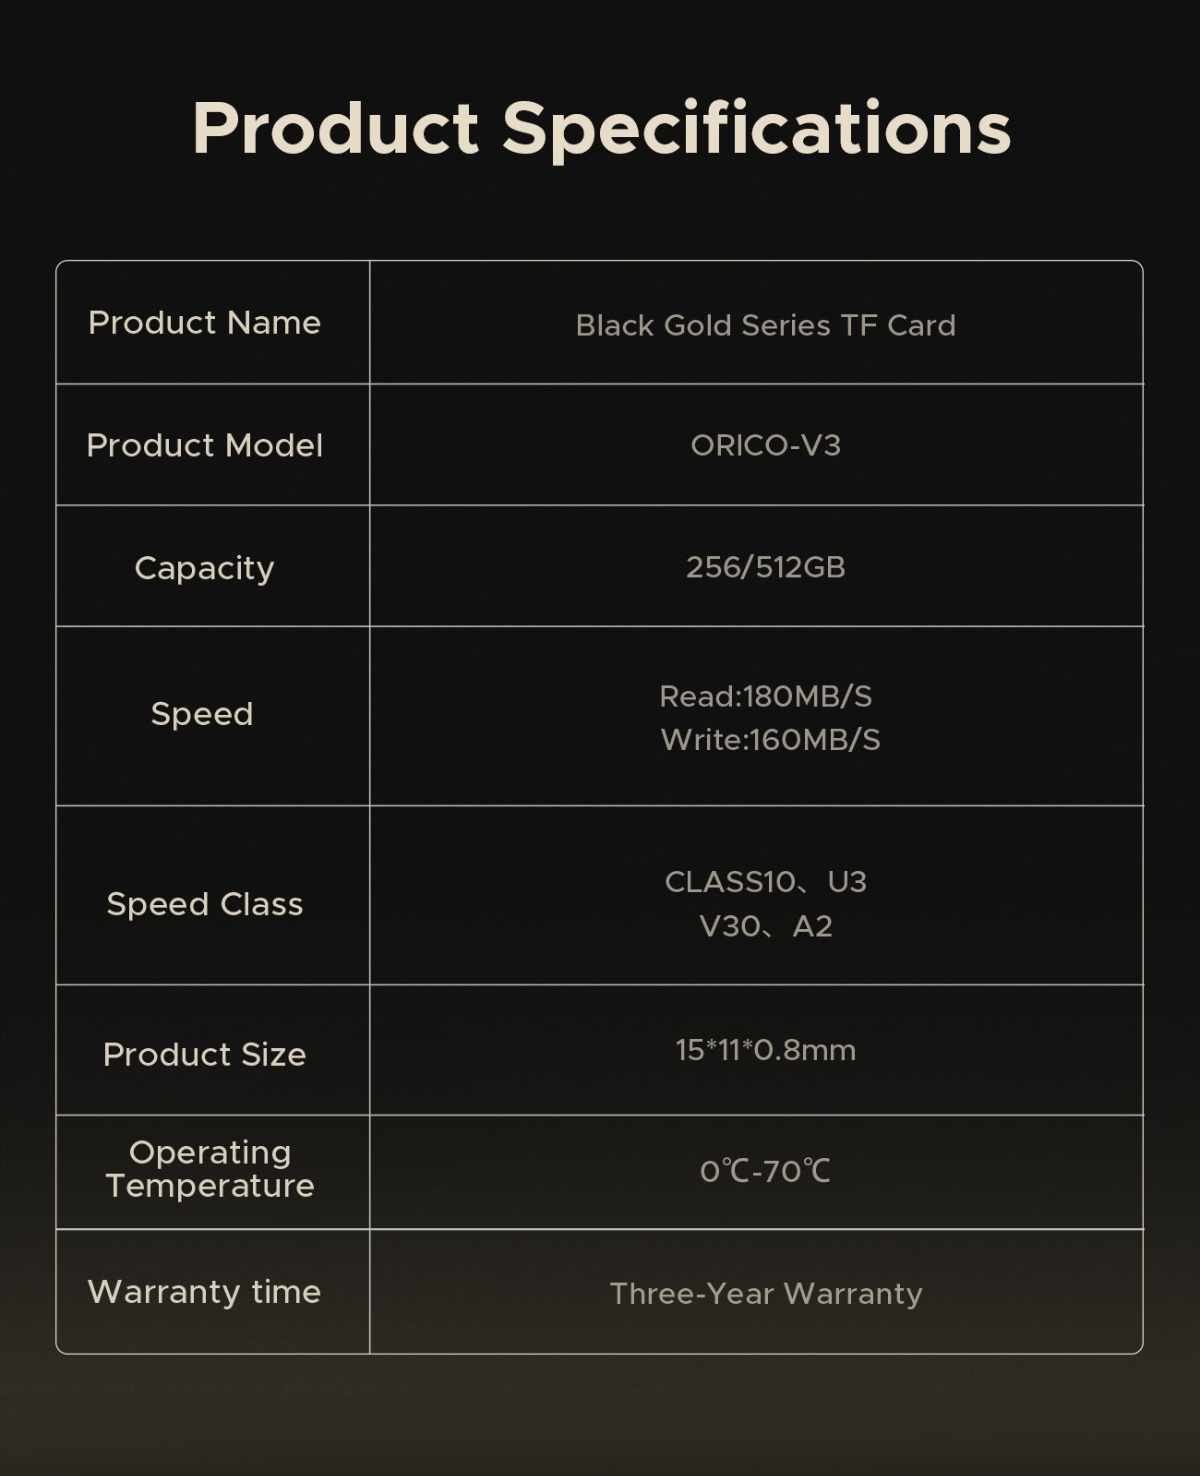This screenshot has width=1200, height=1476.
Task: Click the A2 rating text
Action: pos(812,926)
